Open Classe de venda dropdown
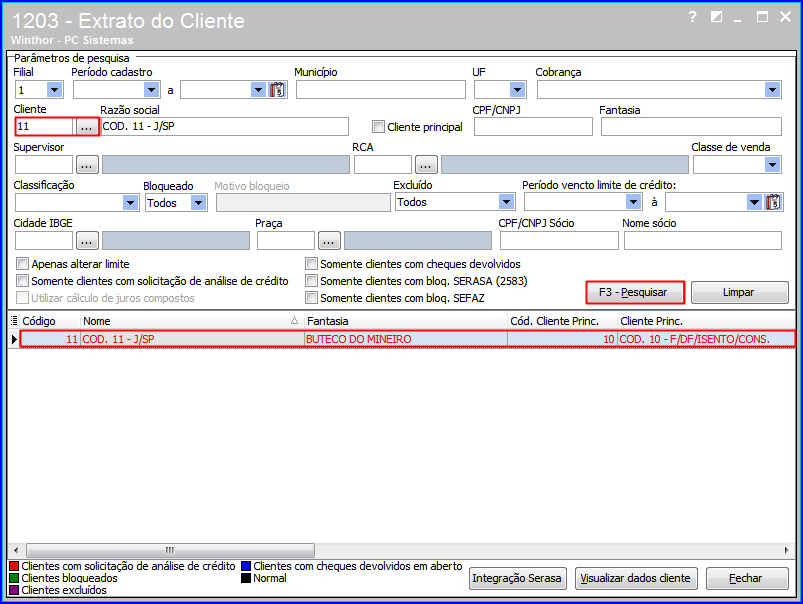 pyautogui.click(x=773, y=165)
